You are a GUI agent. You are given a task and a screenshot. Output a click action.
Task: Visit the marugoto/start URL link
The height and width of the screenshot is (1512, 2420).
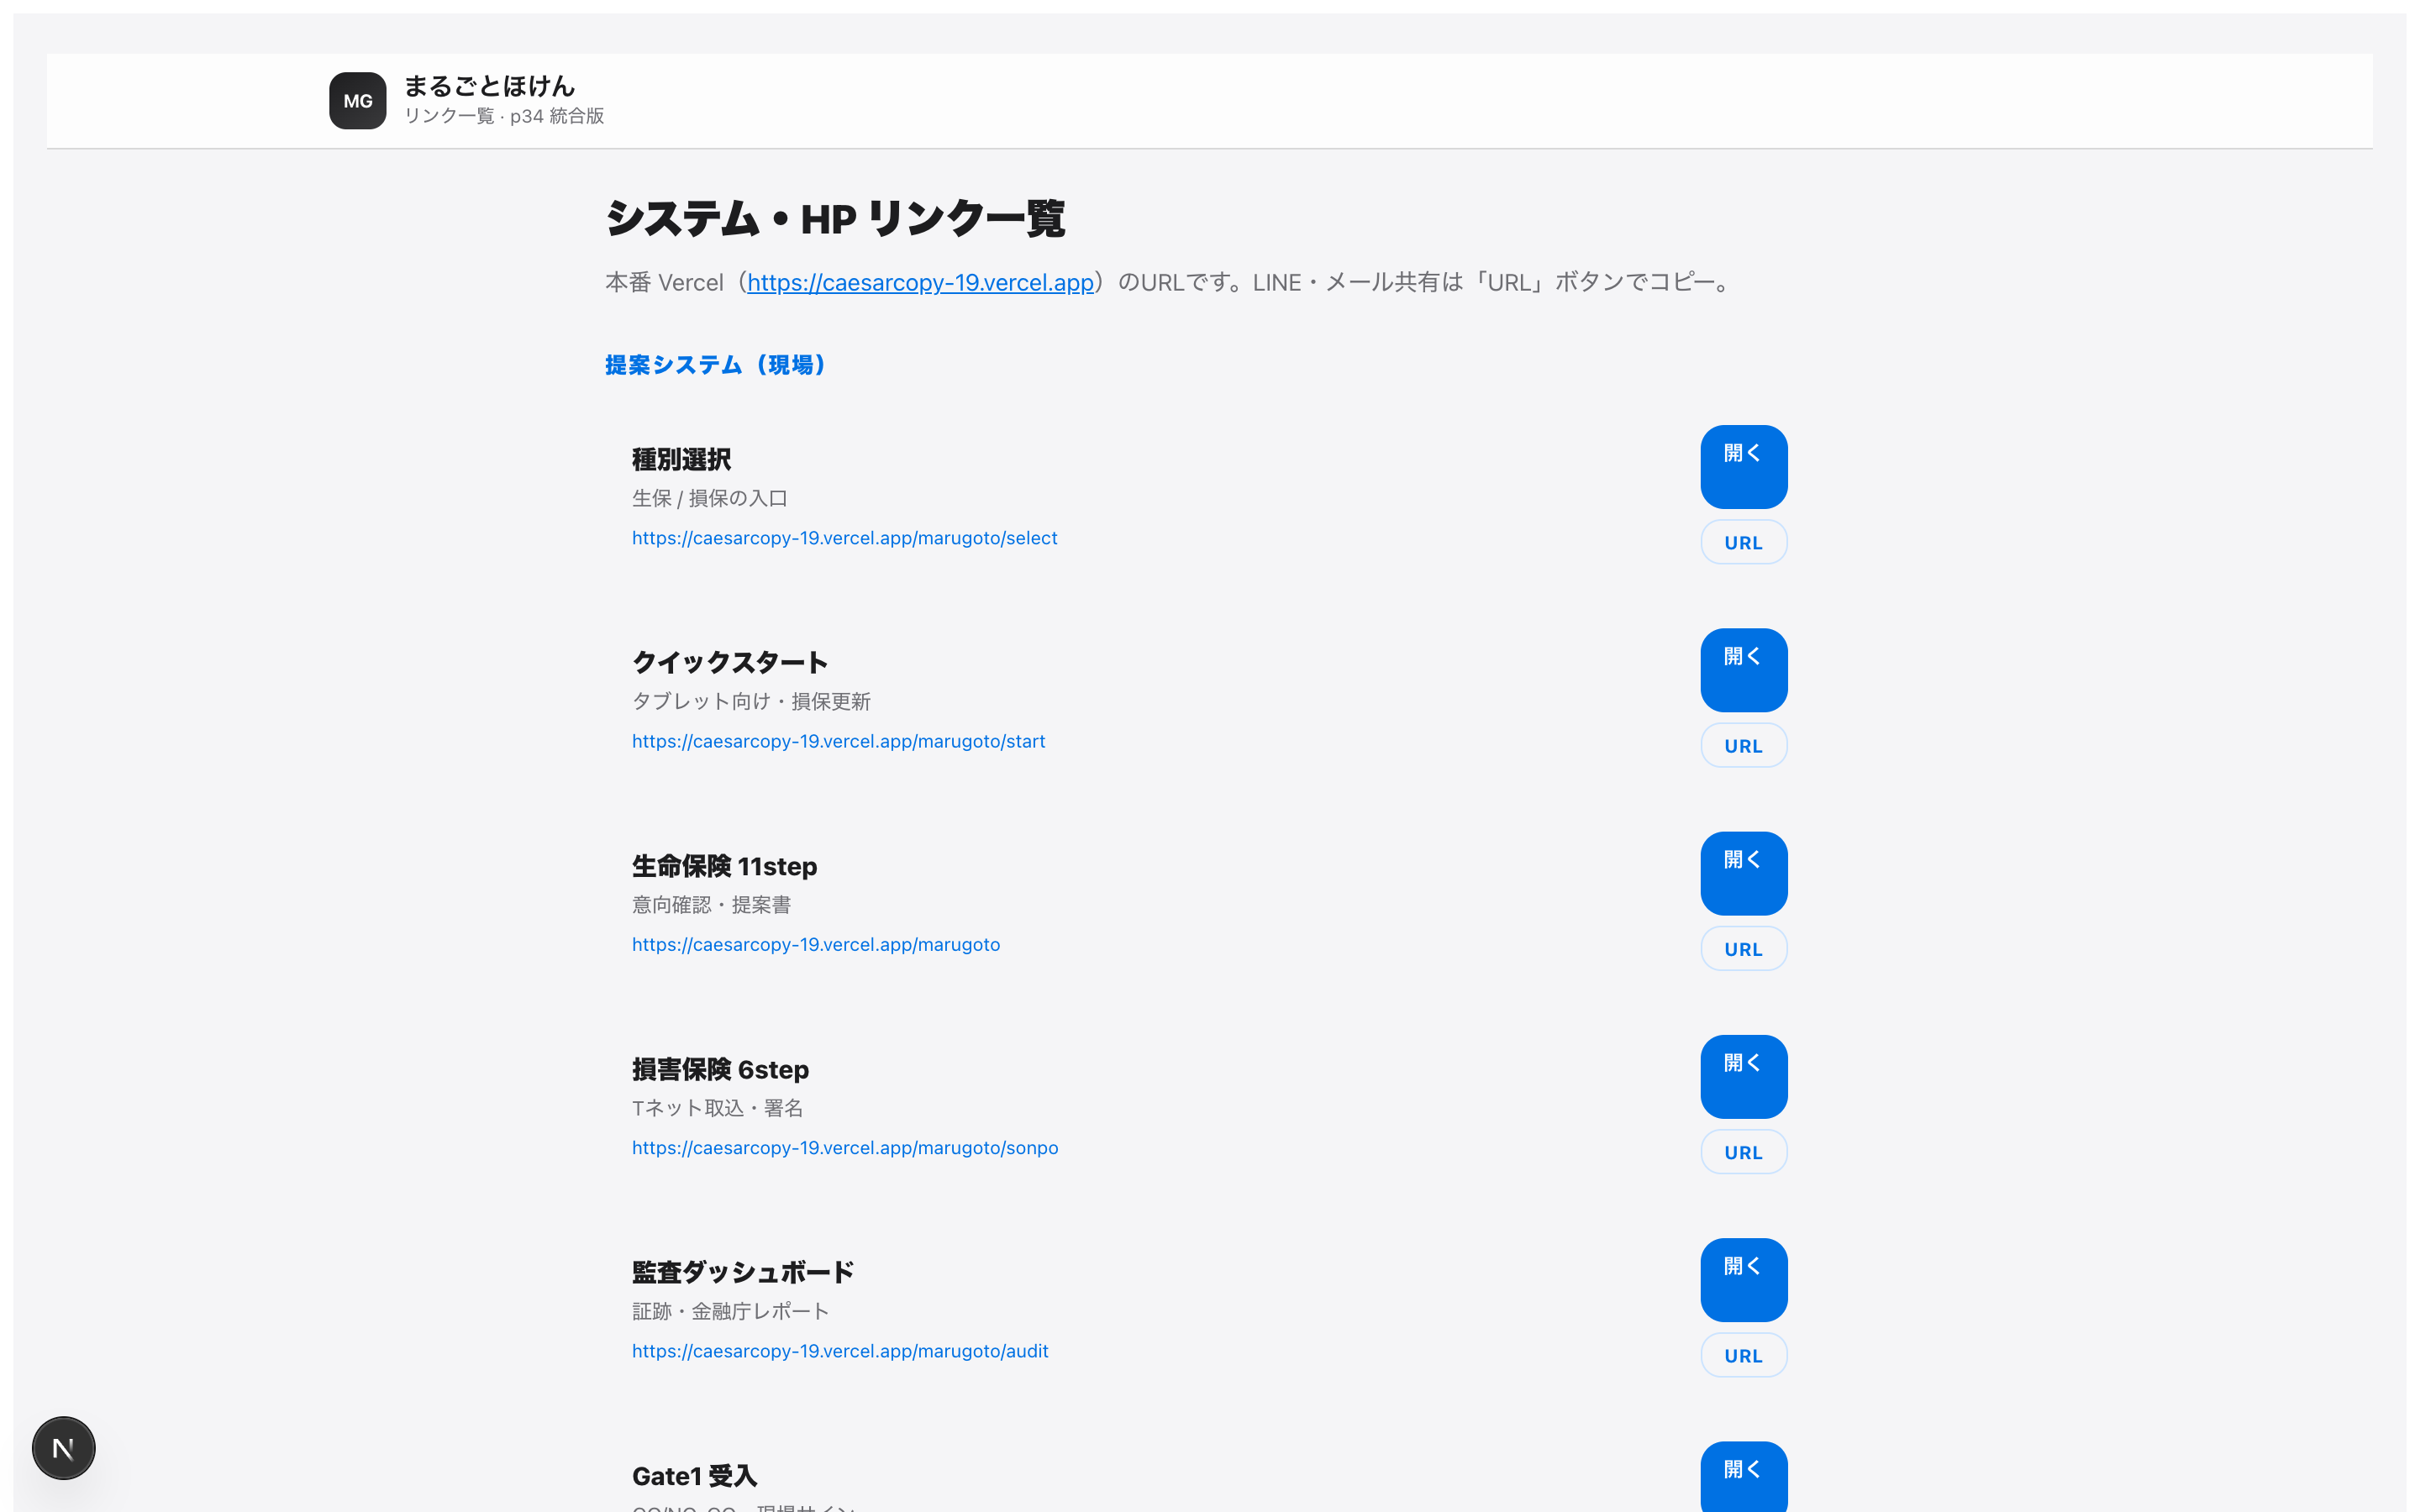[x=838, y=741]
